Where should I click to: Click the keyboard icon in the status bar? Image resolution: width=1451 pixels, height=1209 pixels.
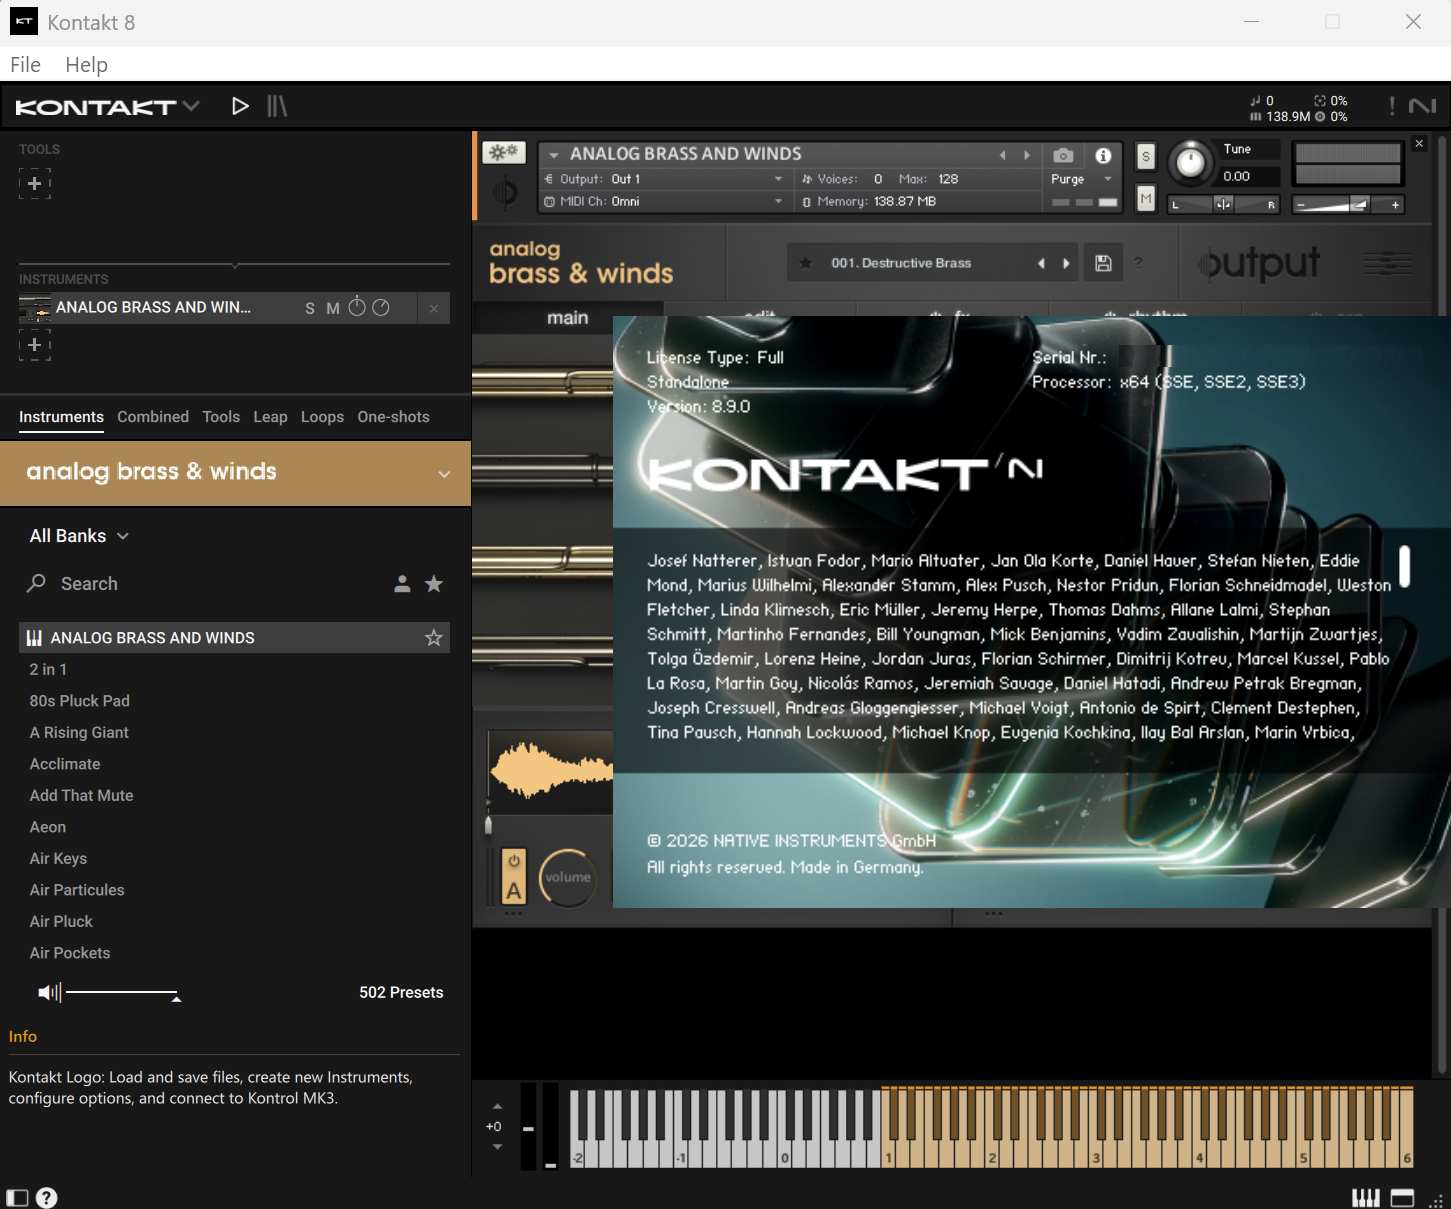pos(1366,1197)
